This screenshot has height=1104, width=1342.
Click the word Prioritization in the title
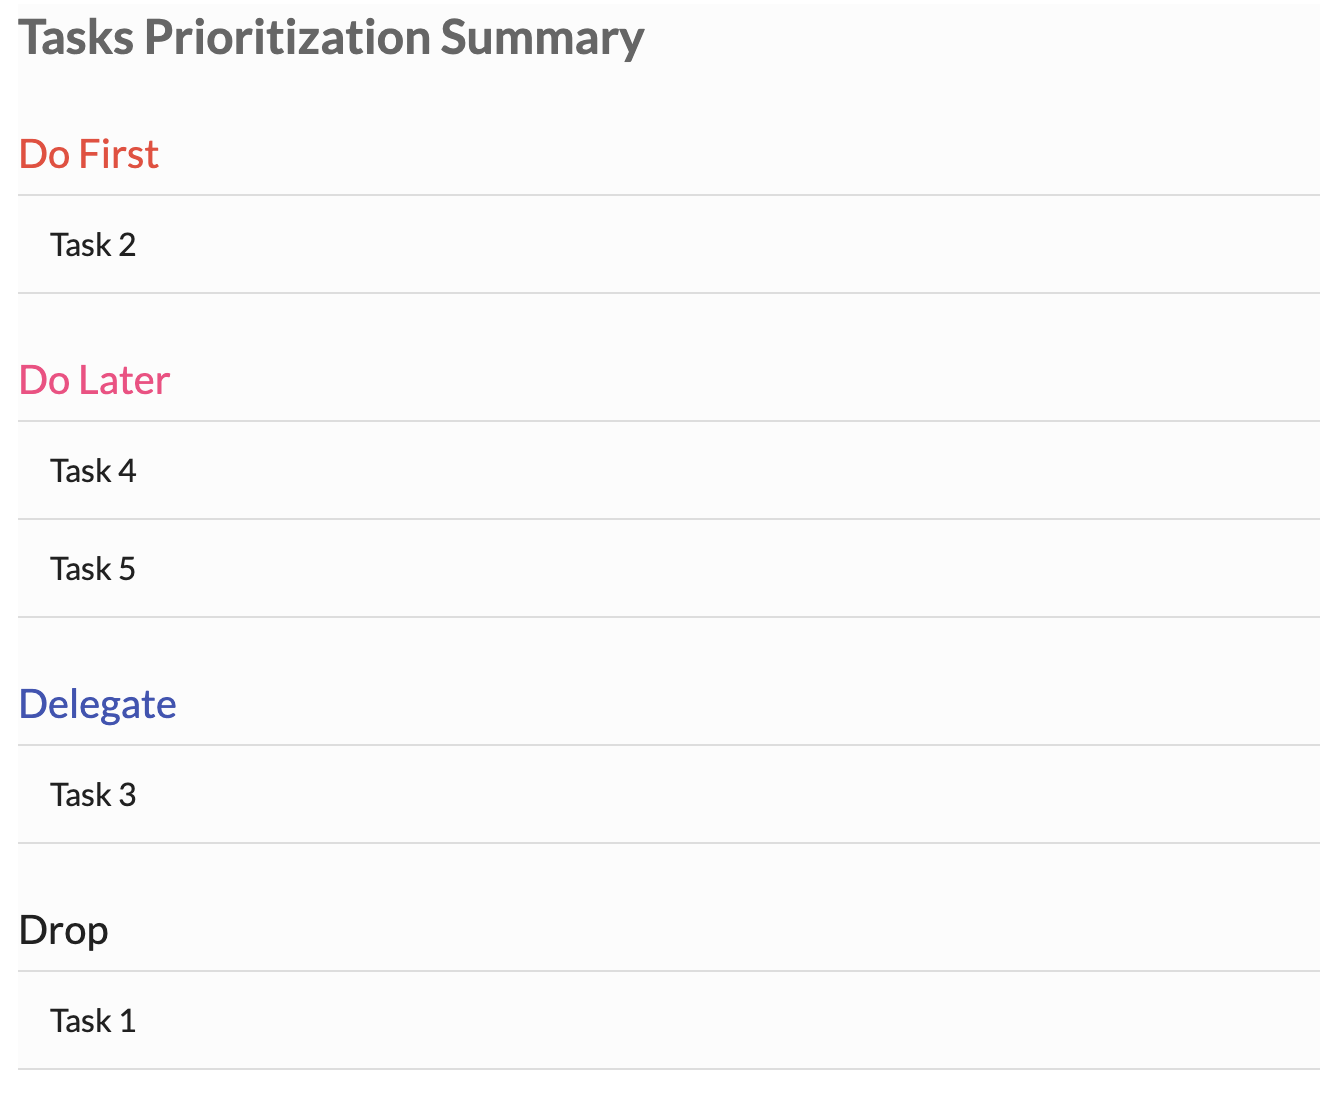pyautogui.click(x=288, y=39)
